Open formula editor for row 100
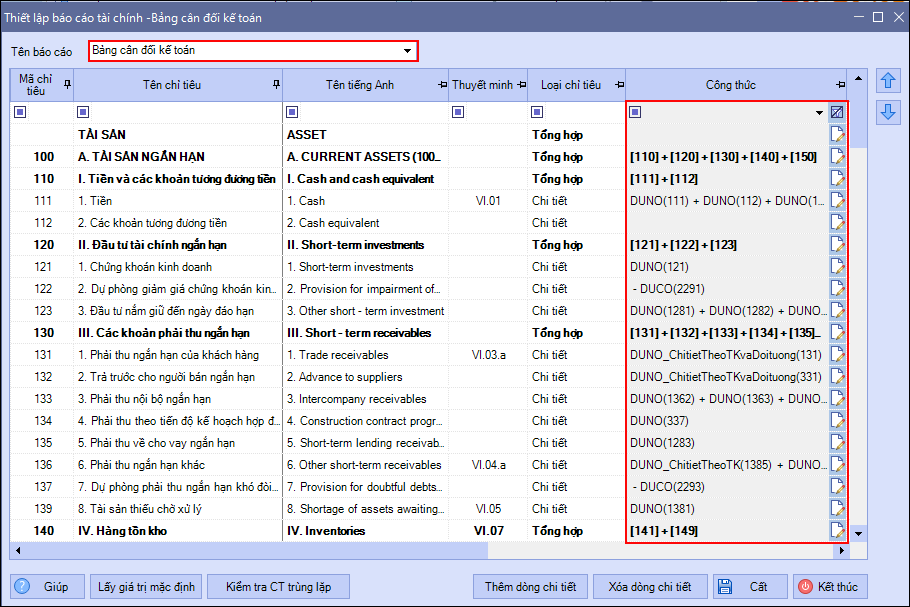Viewport: 910px width, 607px height. point(837,157)
